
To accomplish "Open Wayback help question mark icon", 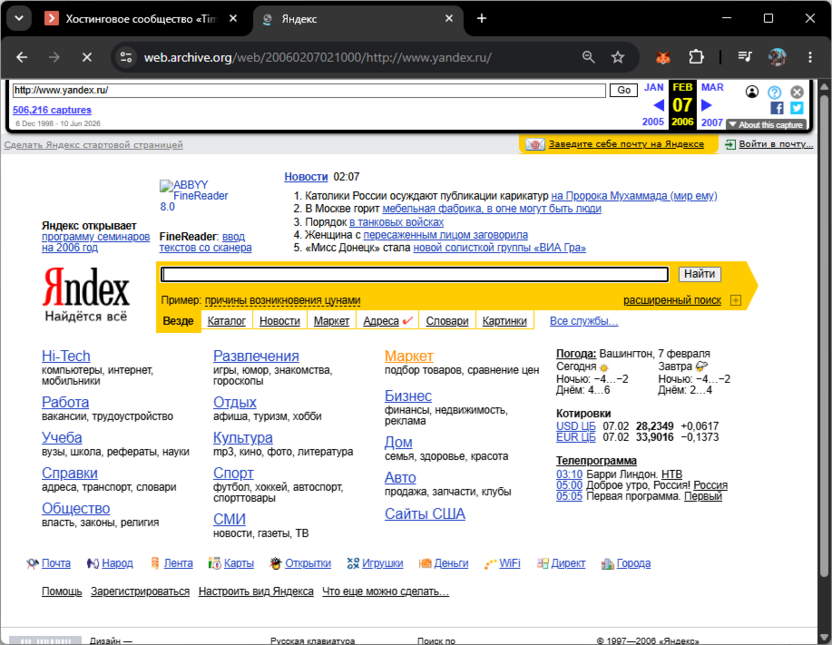I will pyautogui.click(x=775, y=92).
